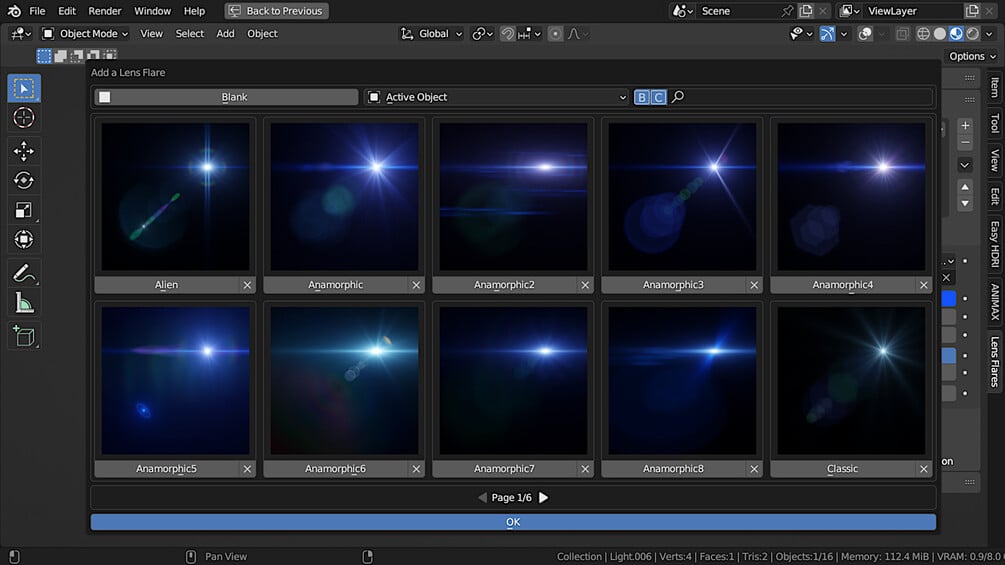The image size is (1005, 565).
Task: Click the Blender logo icon
Action: [14, 11]
